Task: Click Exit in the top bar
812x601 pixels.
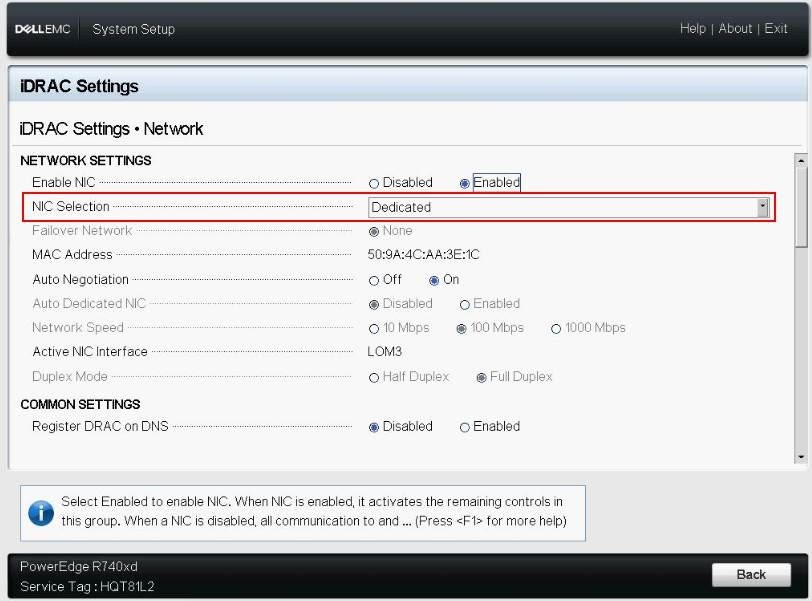Action: coord(776,28)
